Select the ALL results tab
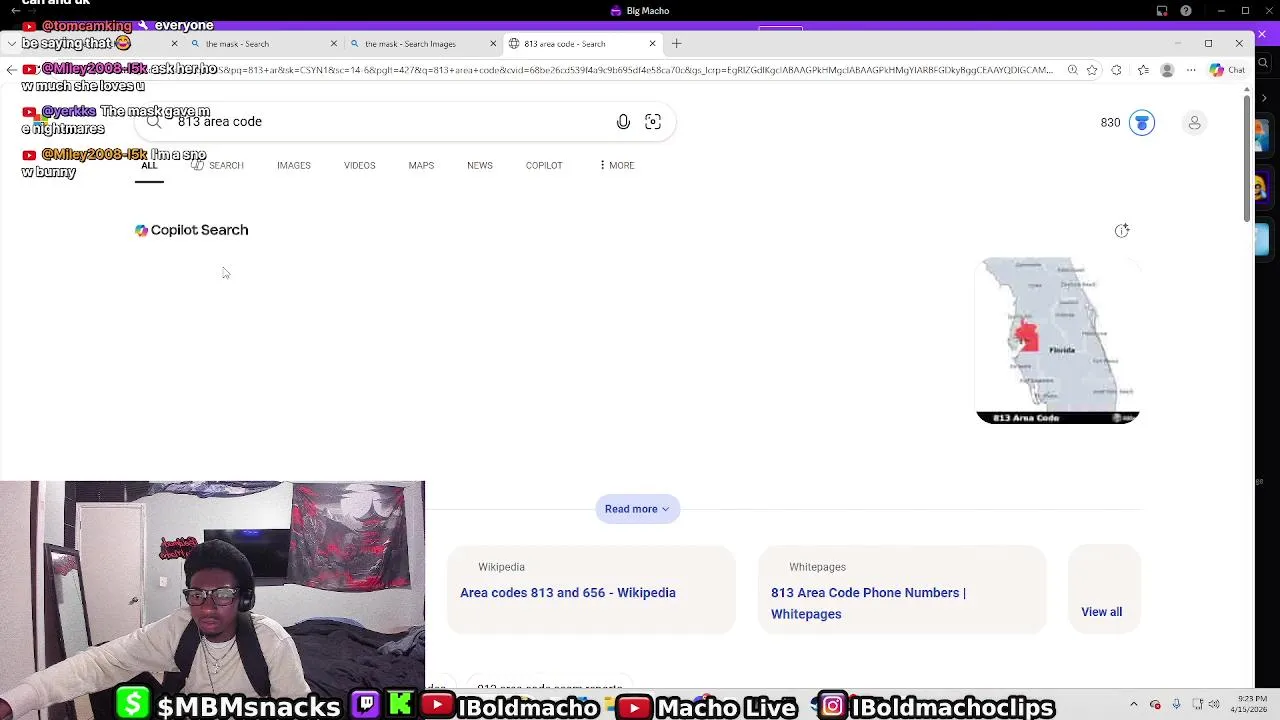The image size is (1280, 720). point(149,165)
